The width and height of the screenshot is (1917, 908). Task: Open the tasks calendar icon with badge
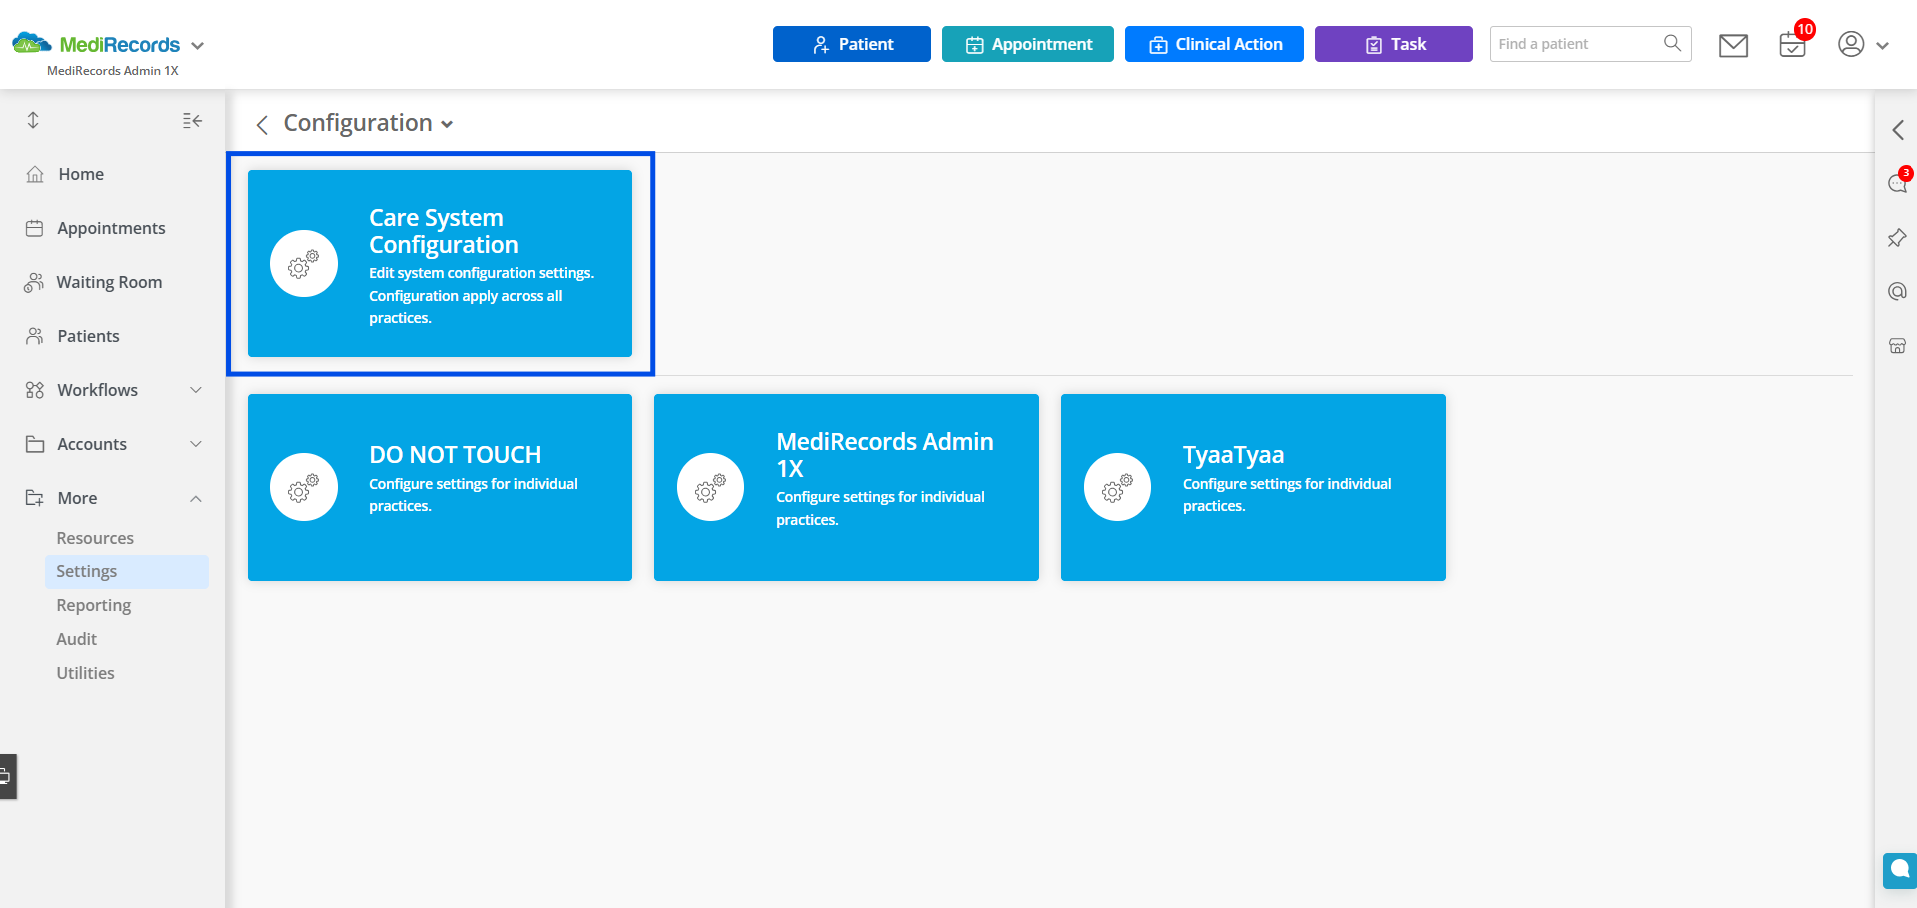[x=1793, y=45]
